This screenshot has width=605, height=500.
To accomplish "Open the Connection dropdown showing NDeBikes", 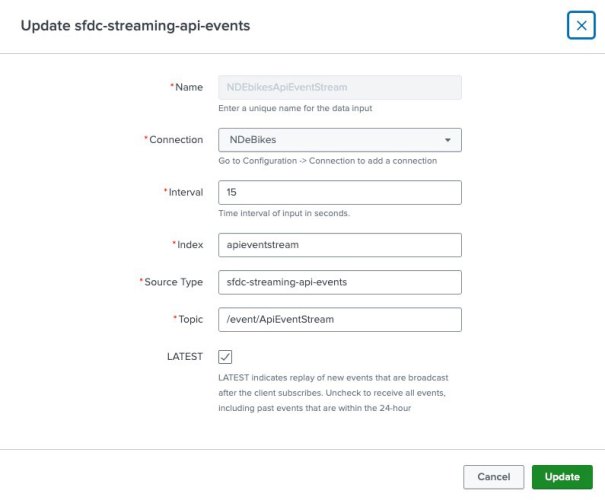I will click(x=340, y=140).
